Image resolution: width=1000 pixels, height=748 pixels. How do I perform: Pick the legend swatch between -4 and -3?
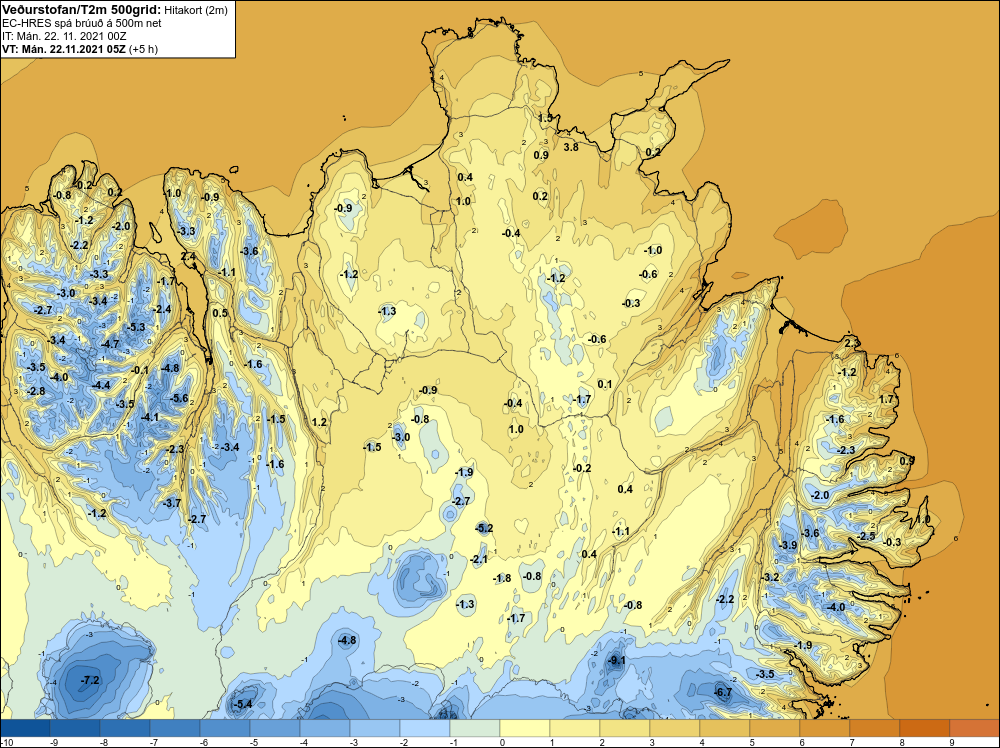(x=325, y=728)
